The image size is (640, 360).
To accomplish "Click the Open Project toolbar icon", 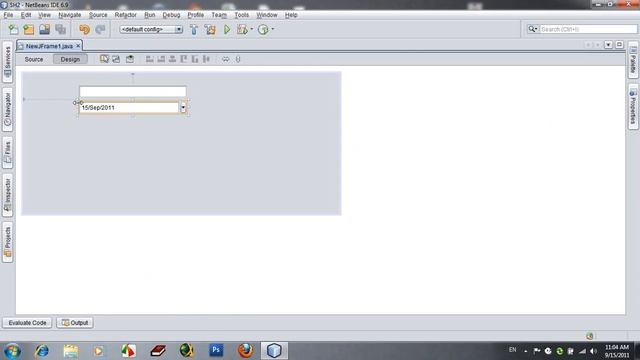I will (44, 29).
